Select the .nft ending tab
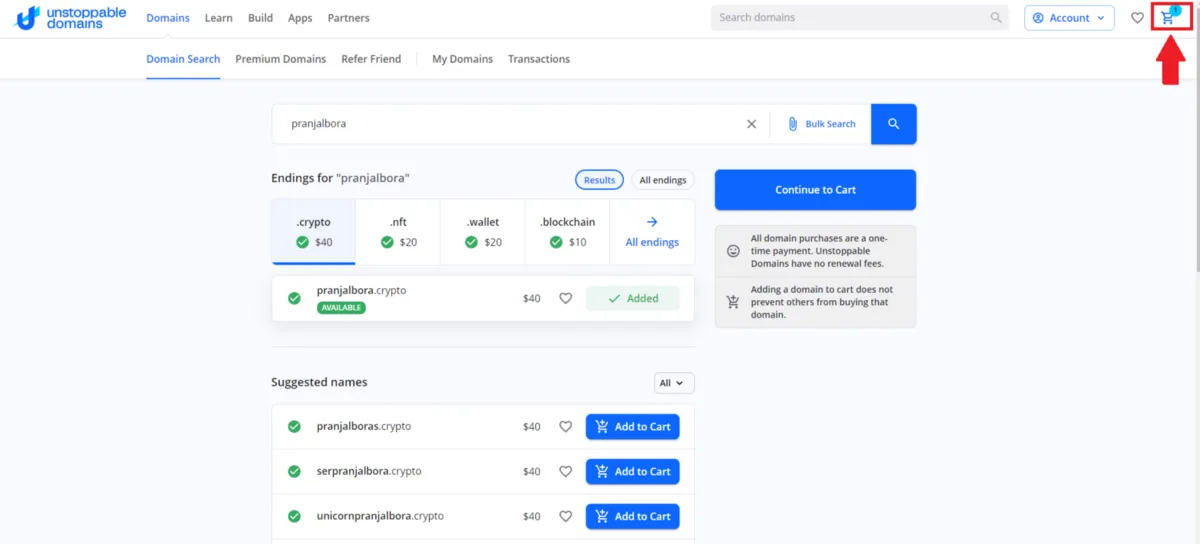 tap(398, 232)
